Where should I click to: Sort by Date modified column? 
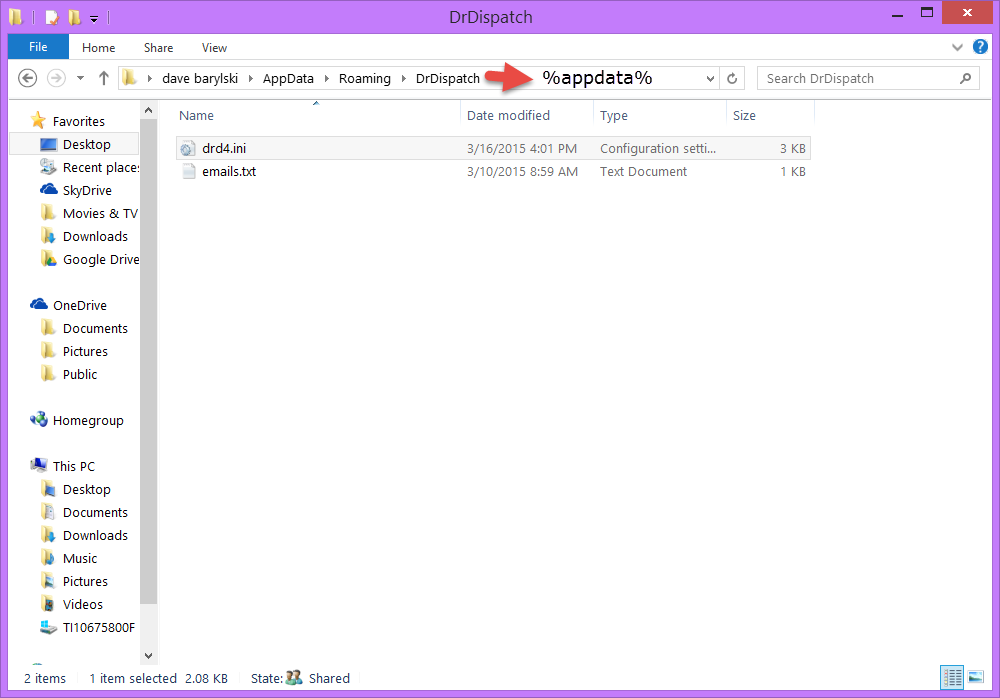point(508,115)
